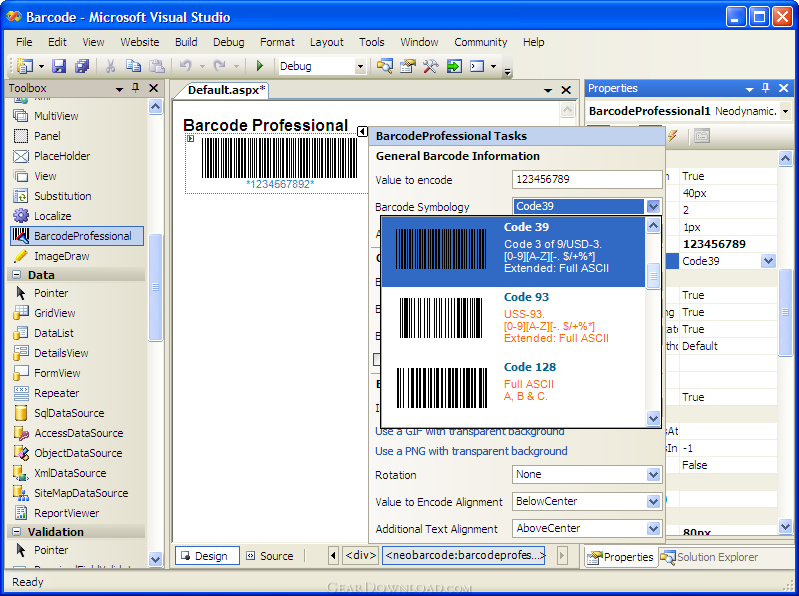Collapse the Data section in Toolbox
799x596 pixels.
tap(17, 274)
